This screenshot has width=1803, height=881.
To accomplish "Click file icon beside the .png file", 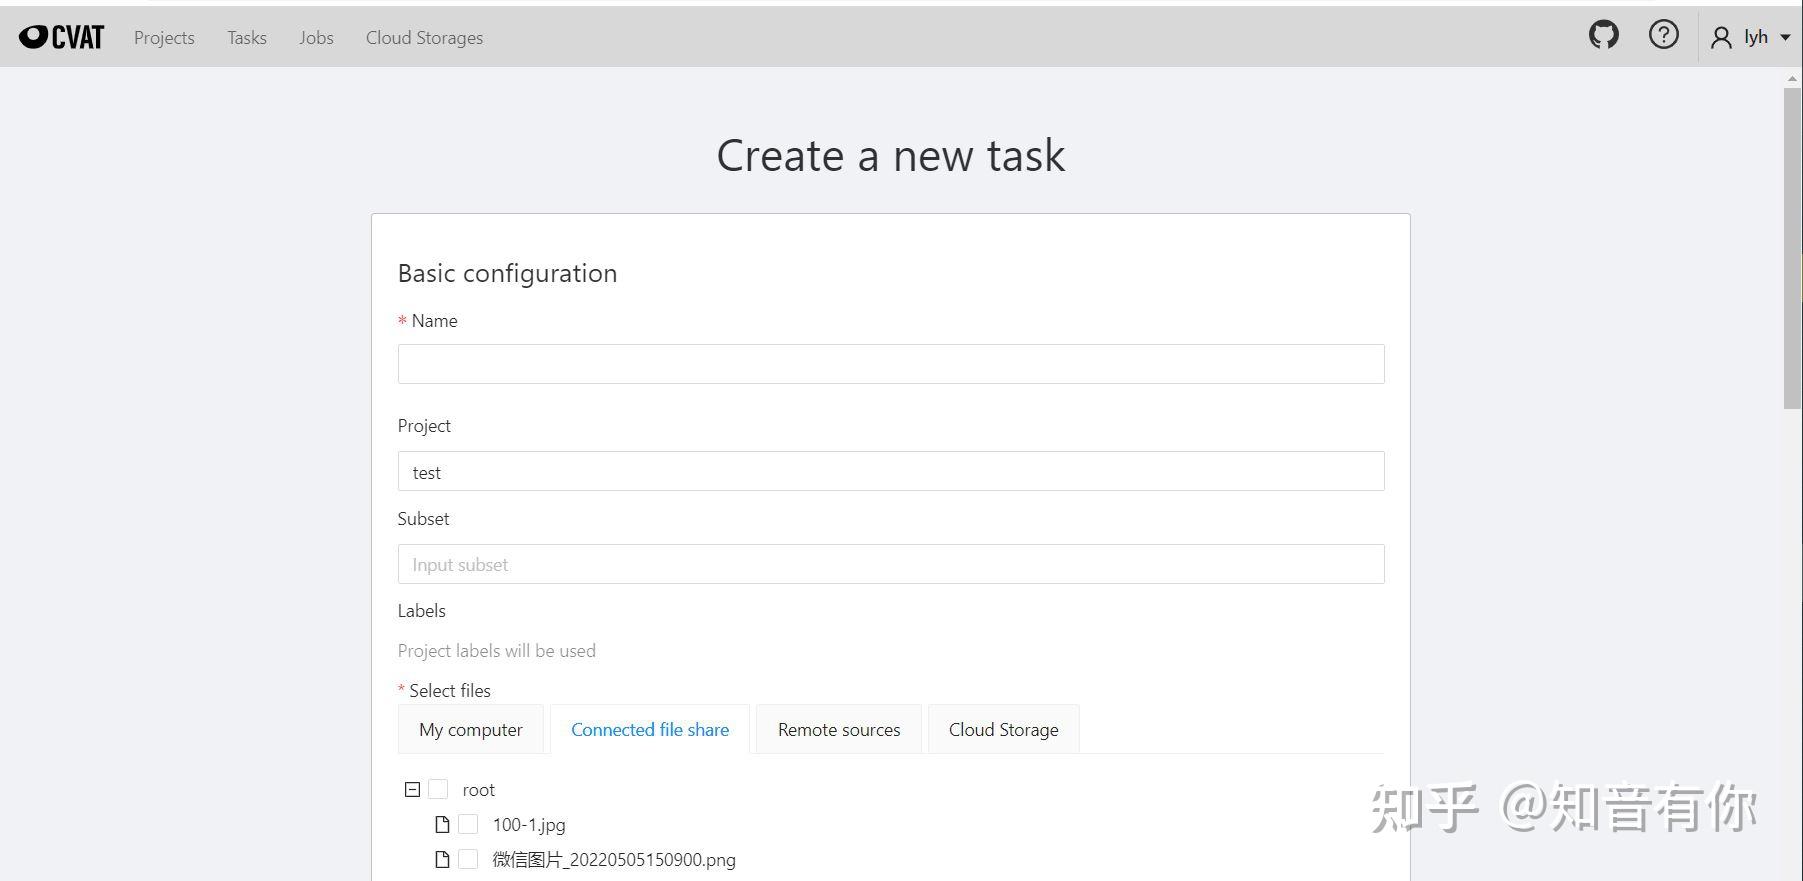I will pyautogui.click(x=442, y=860).
